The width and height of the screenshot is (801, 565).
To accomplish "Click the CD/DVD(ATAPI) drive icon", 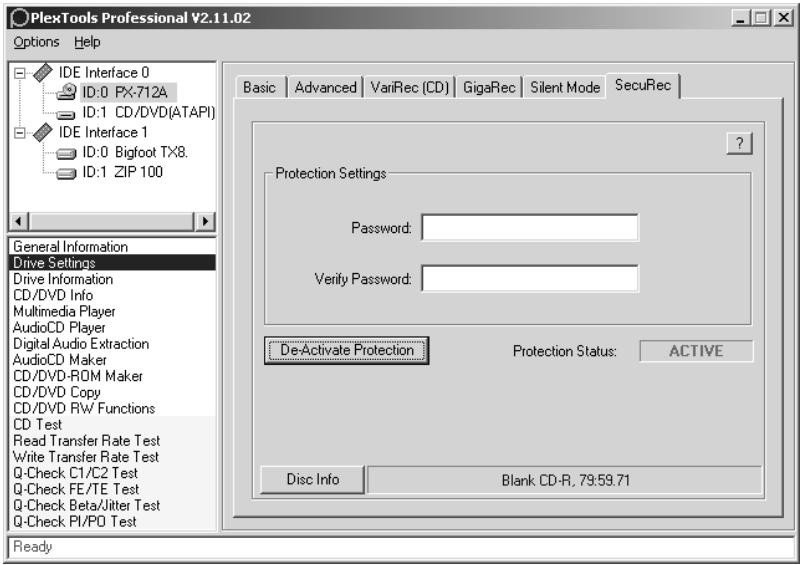I will 66,114.
